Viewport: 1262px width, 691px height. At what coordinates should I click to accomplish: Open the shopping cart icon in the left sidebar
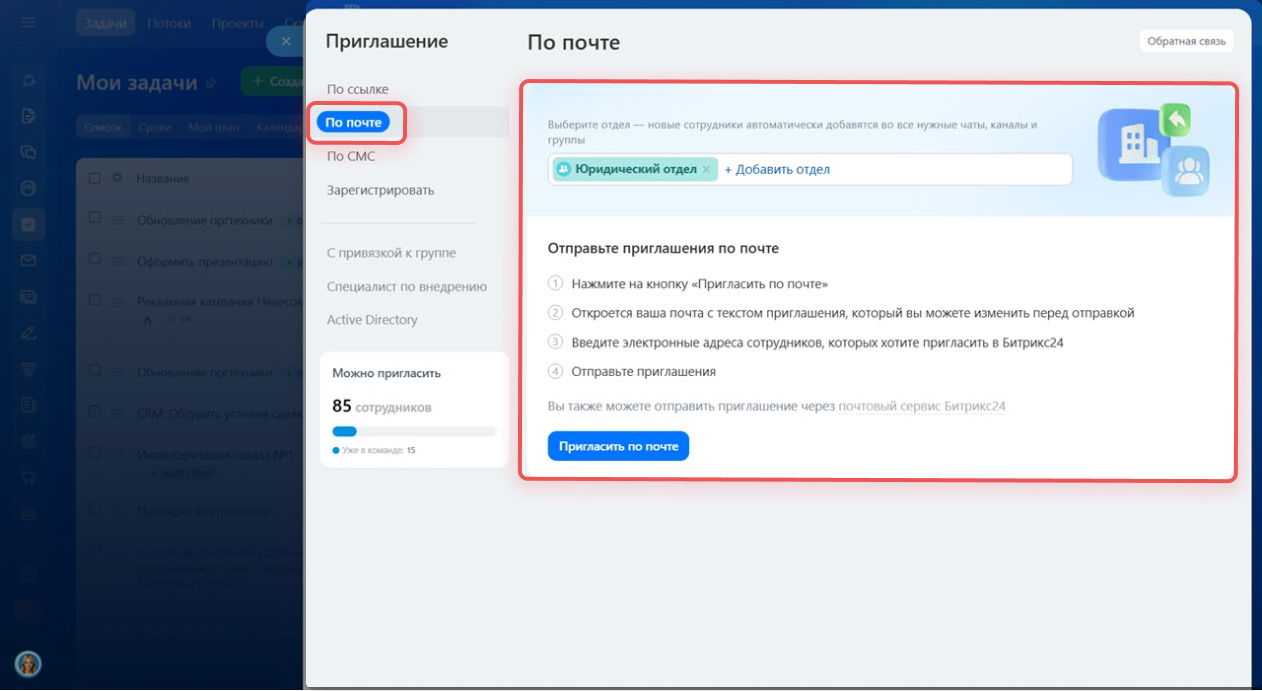pyautogui.click(x=29, y=476)
